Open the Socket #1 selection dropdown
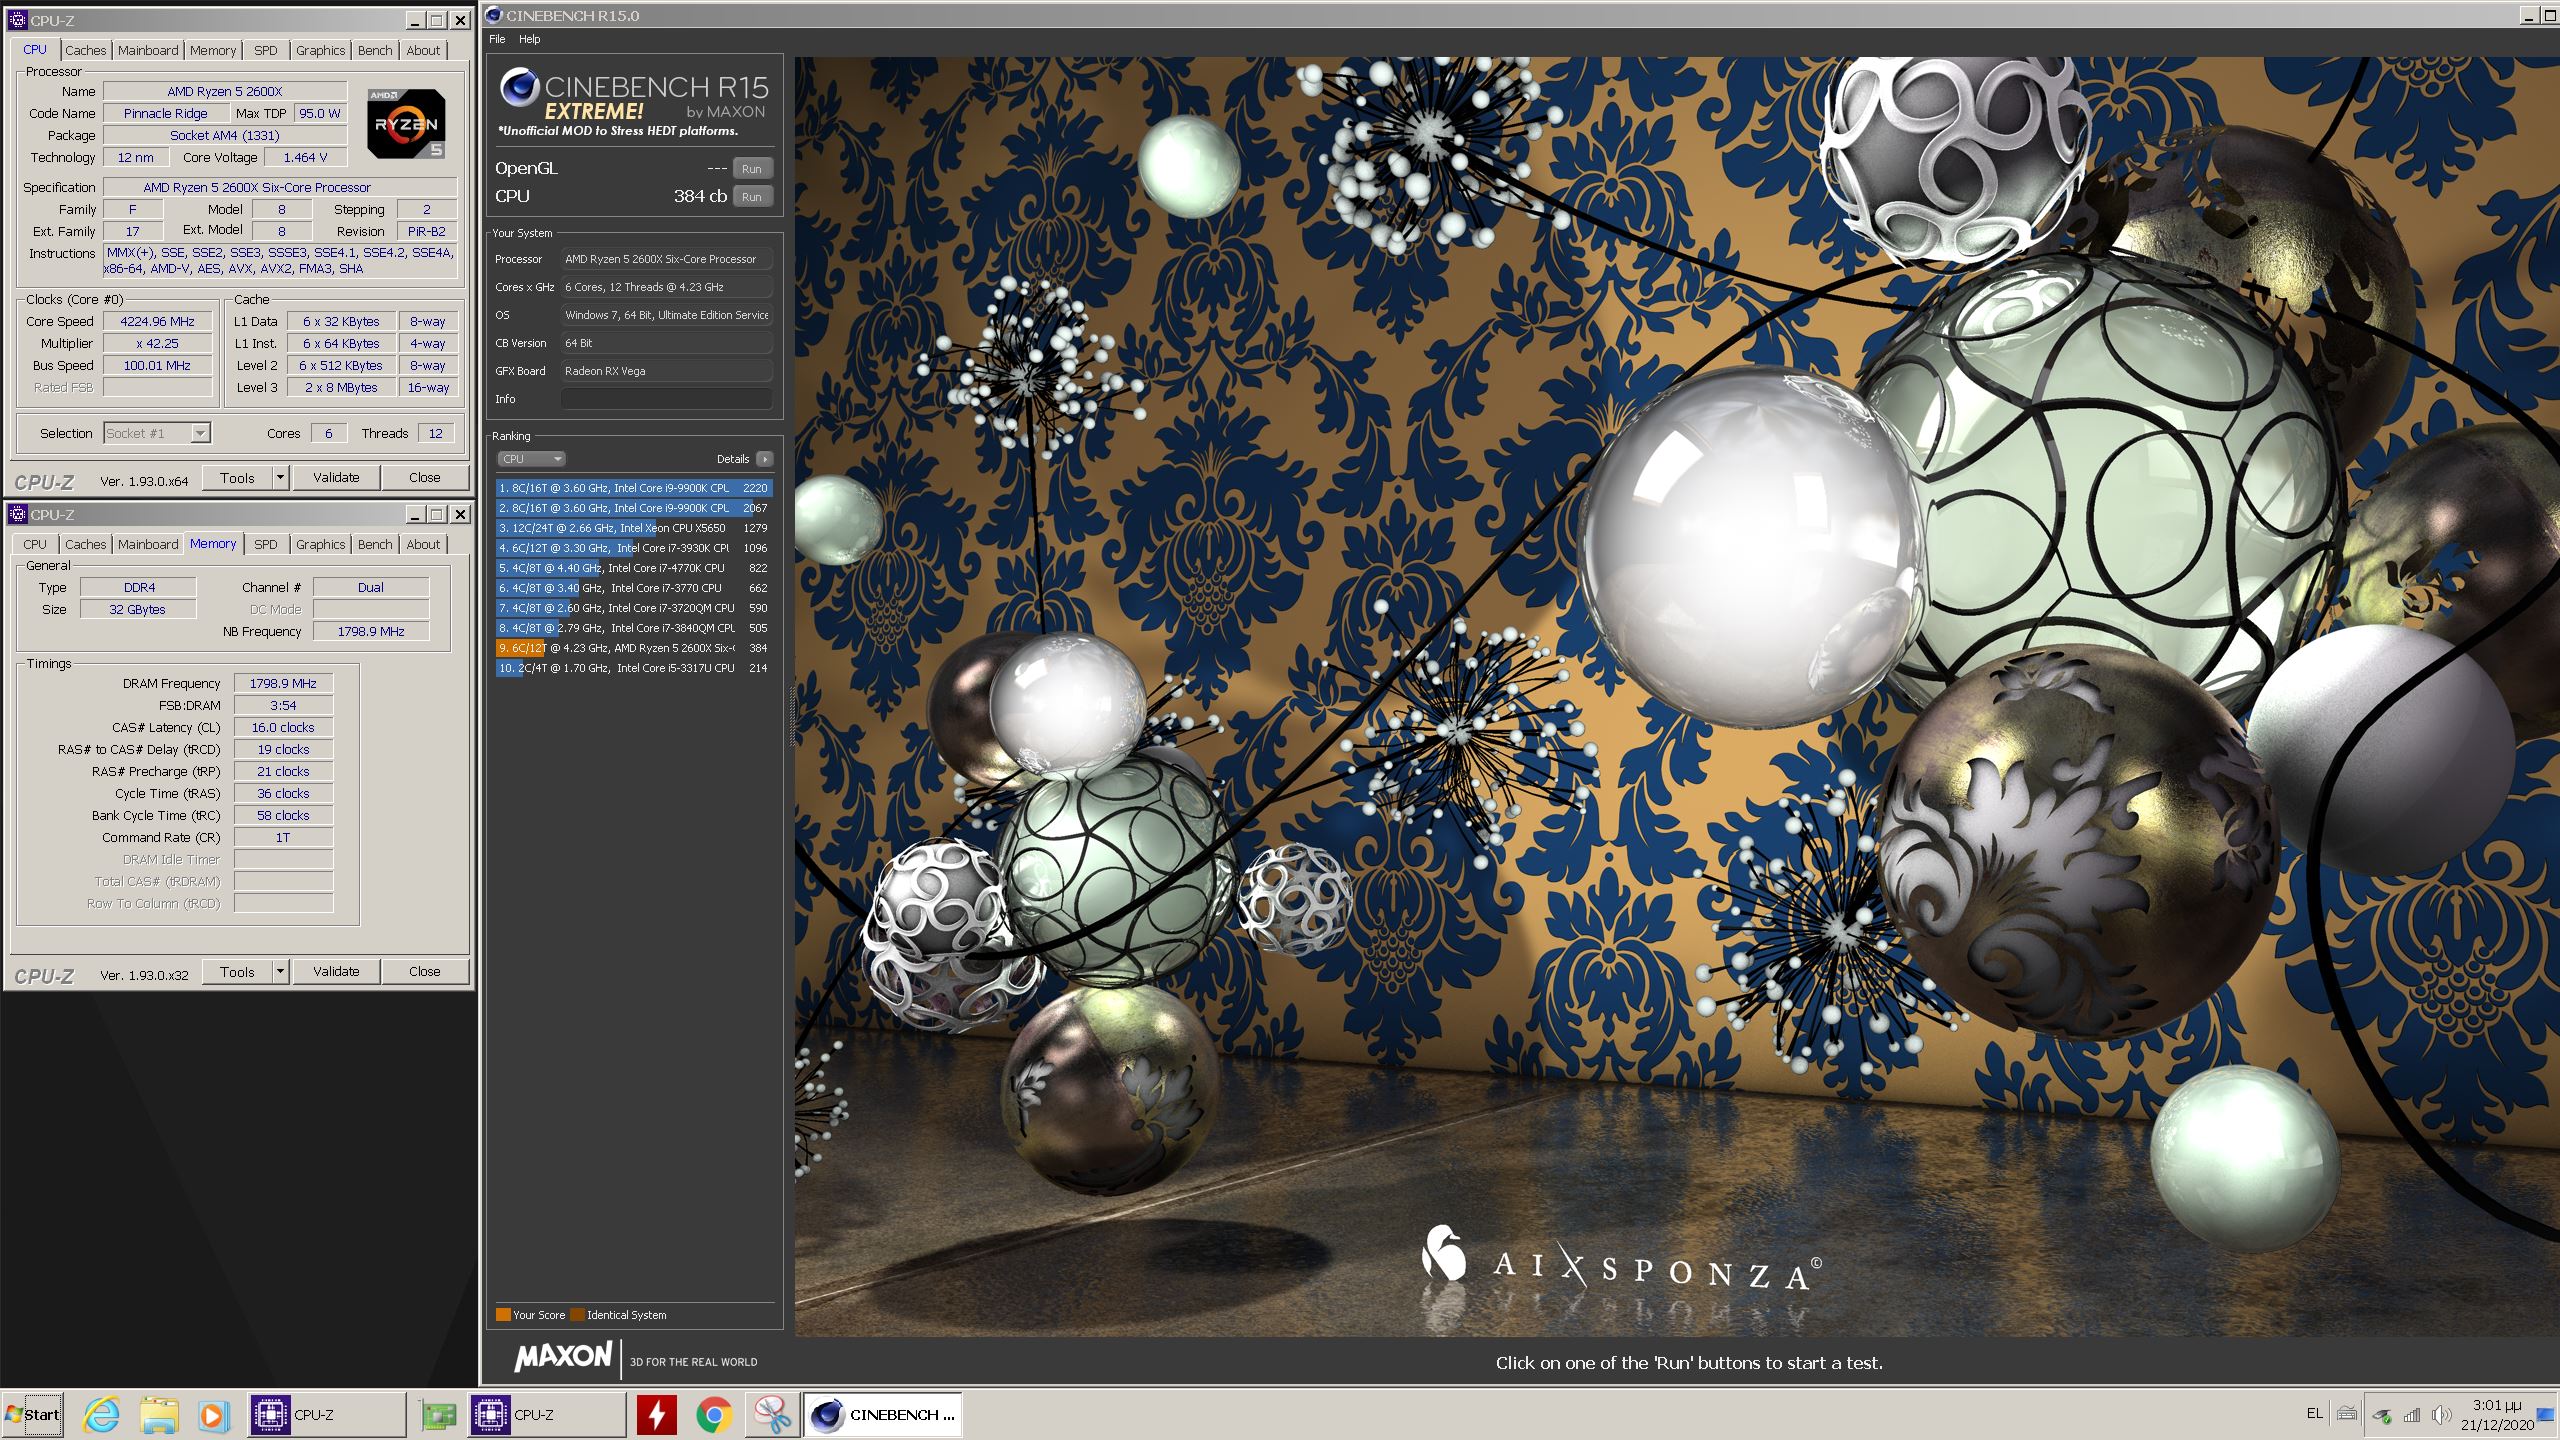 click(x=157, y=433)
